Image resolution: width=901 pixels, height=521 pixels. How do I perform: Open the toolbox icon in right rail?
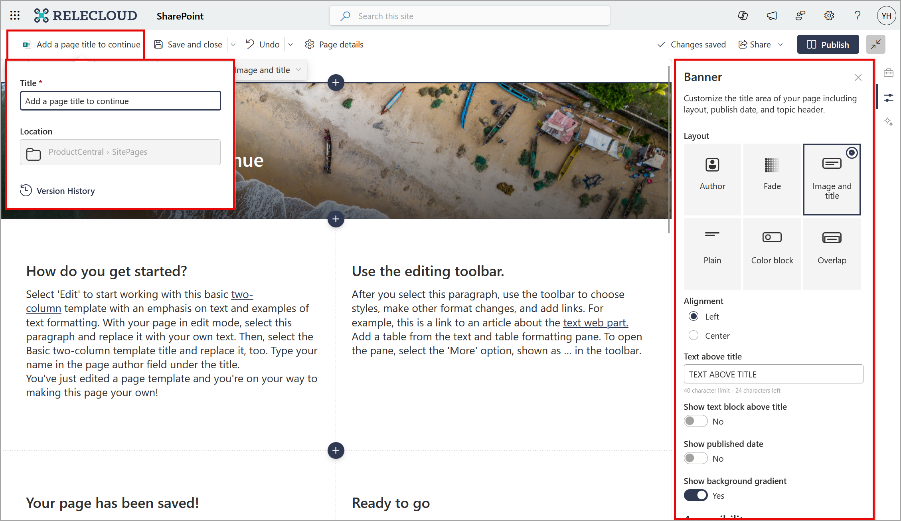[x=888, y=72]
